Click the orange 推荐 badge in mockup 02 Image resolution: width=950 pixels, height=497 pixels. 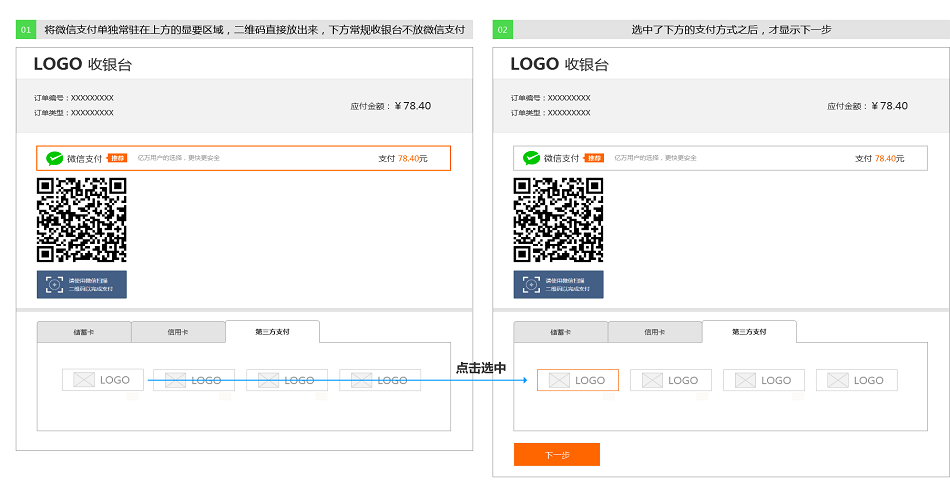coord(594,158)
